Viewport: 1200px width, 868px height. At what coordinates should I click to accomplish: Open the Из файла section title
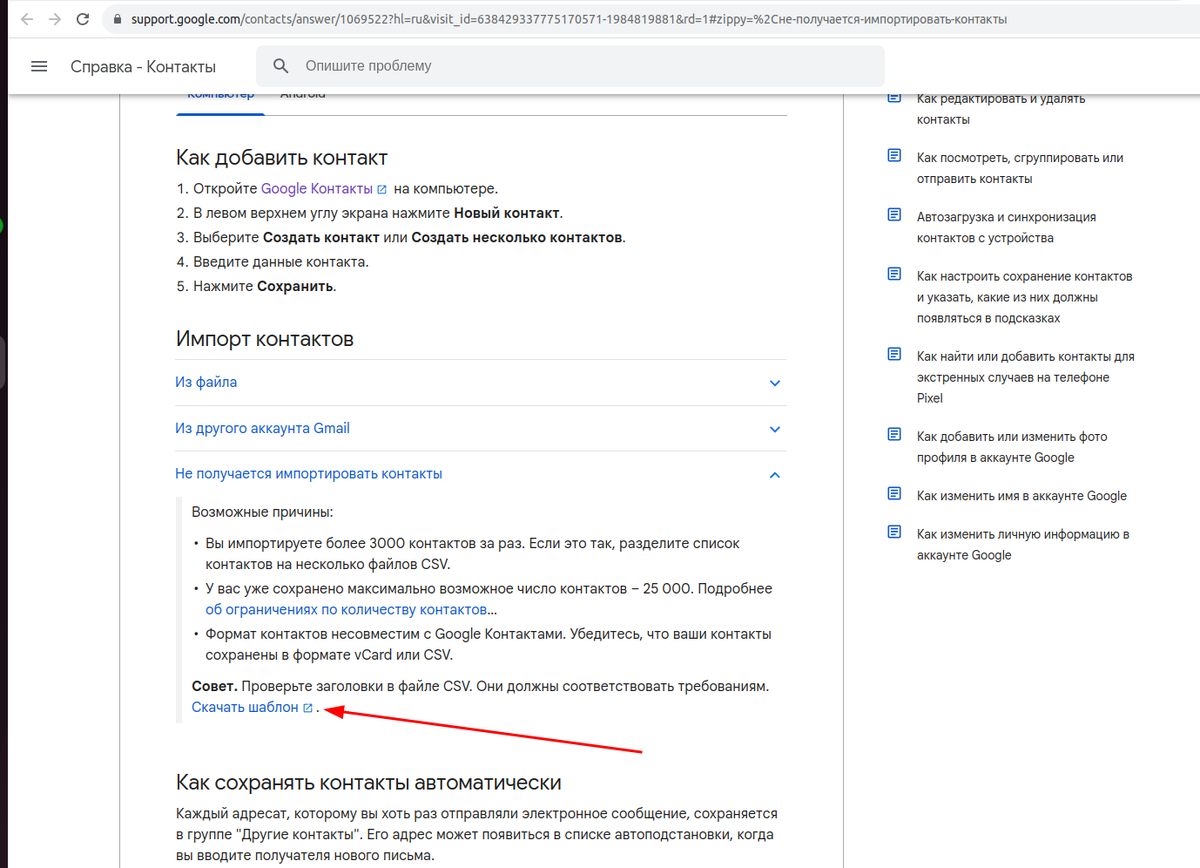click(206, 382)
